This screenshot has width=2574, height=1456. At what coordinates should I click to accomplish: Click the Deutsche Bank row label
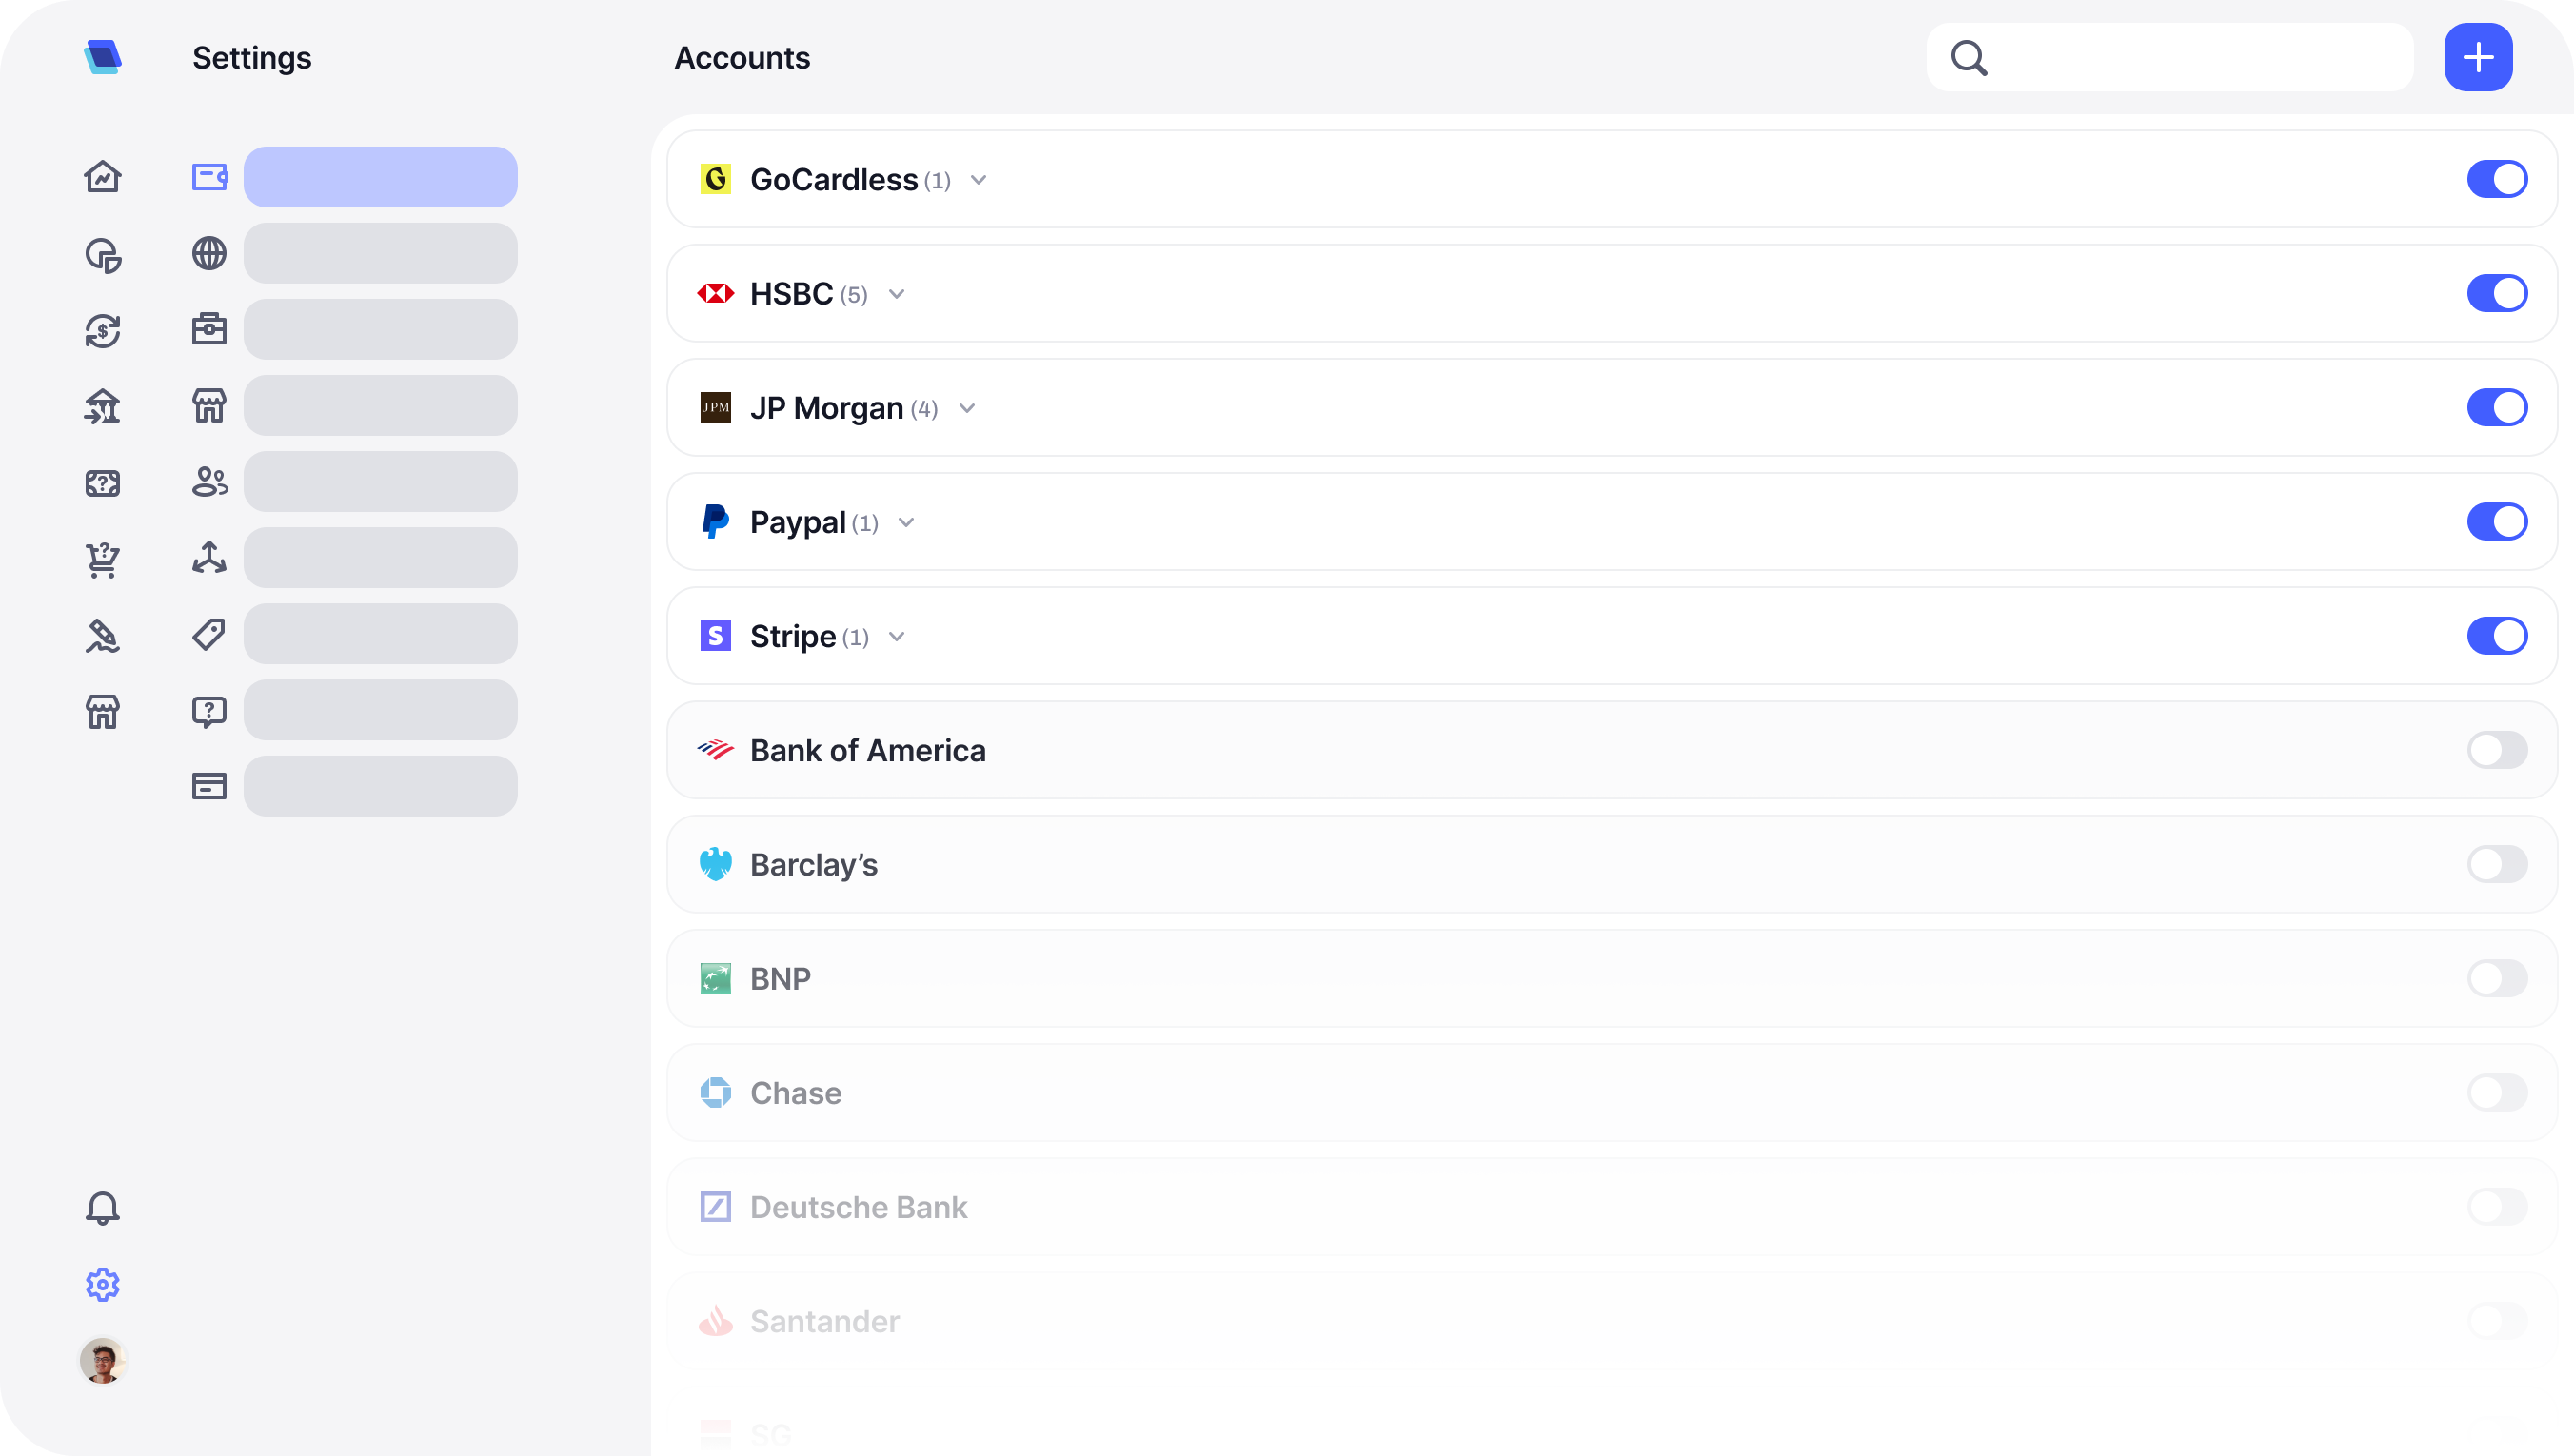click(x=858, y=1207)
